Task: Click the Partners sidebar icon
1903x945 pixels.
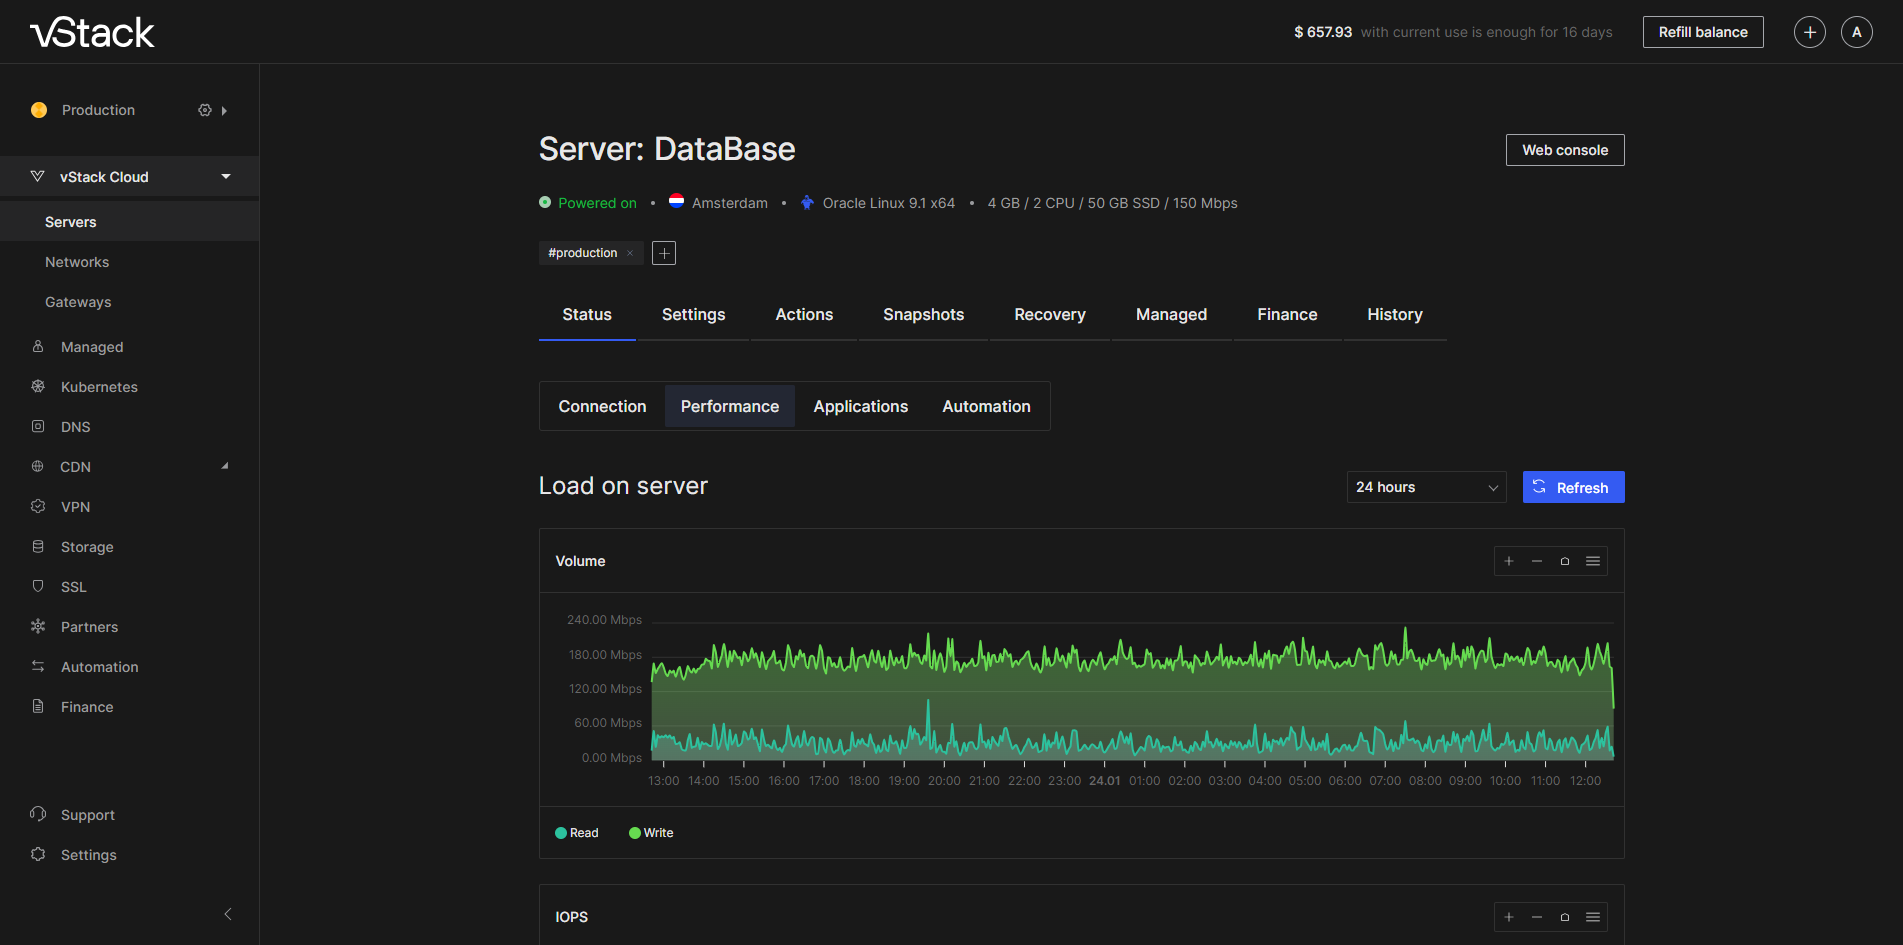Action: (38, 626)
